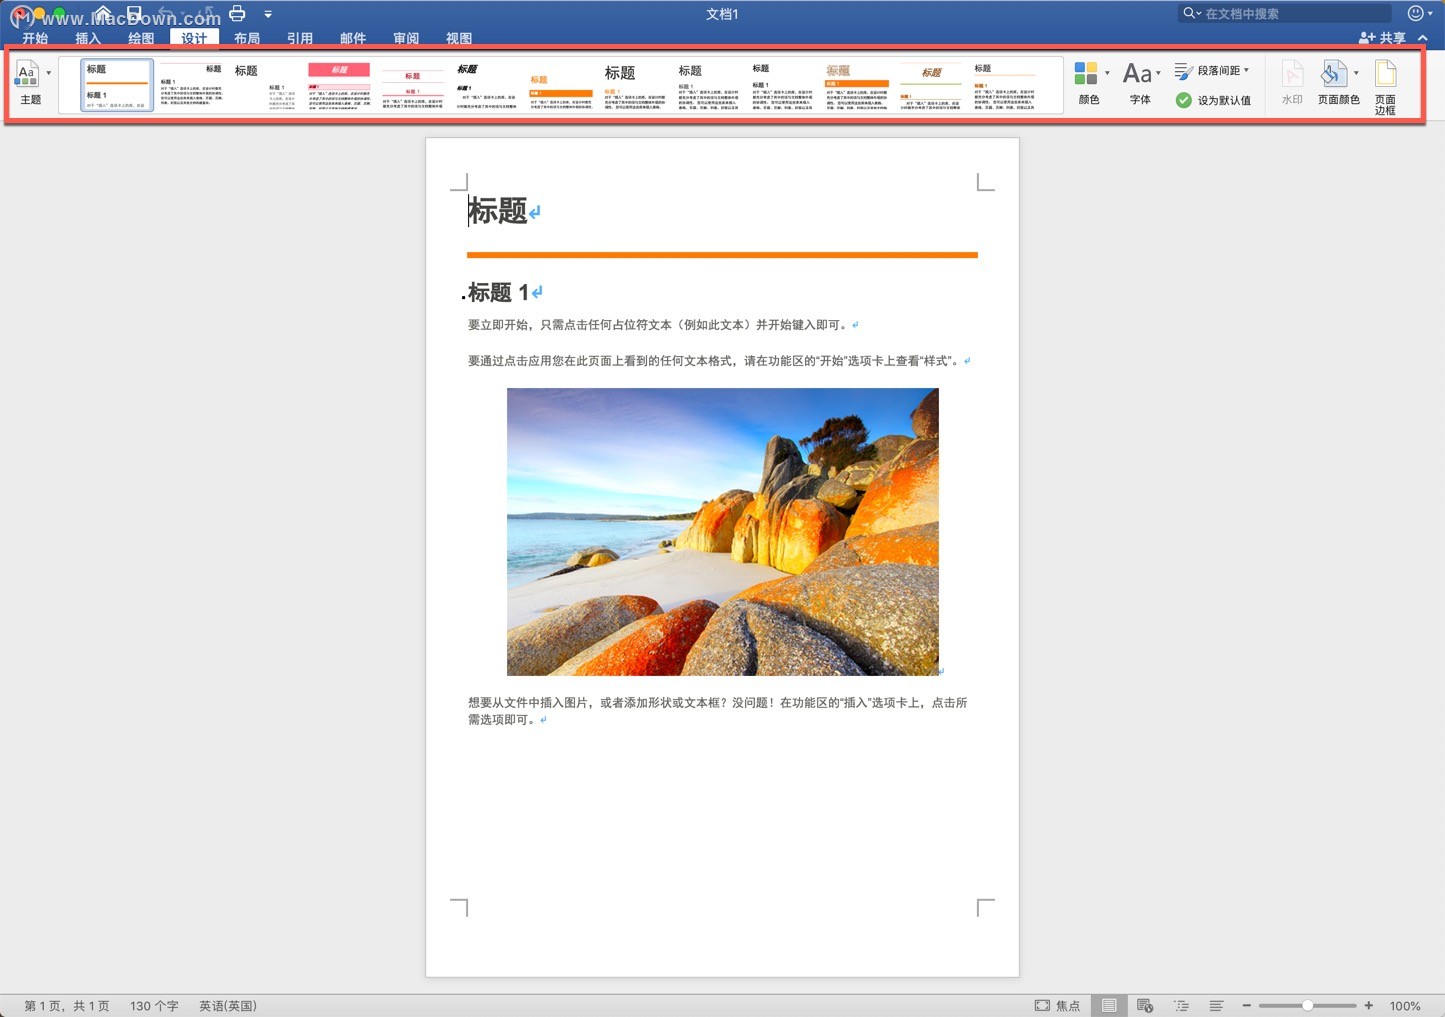Expand the dropdown arrow next to 颜色
1445x1017 pixels.
click(x=1107, y=72)
